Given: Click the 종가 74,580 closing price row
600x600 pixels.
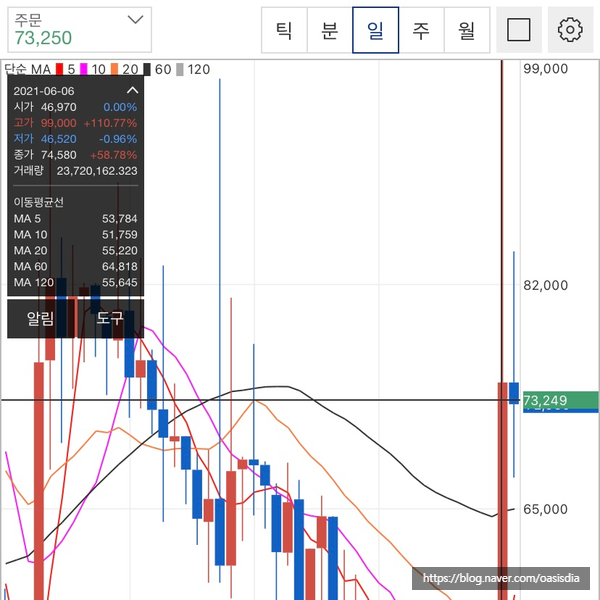Looking at the screenshot, I should tap(75, 155).
